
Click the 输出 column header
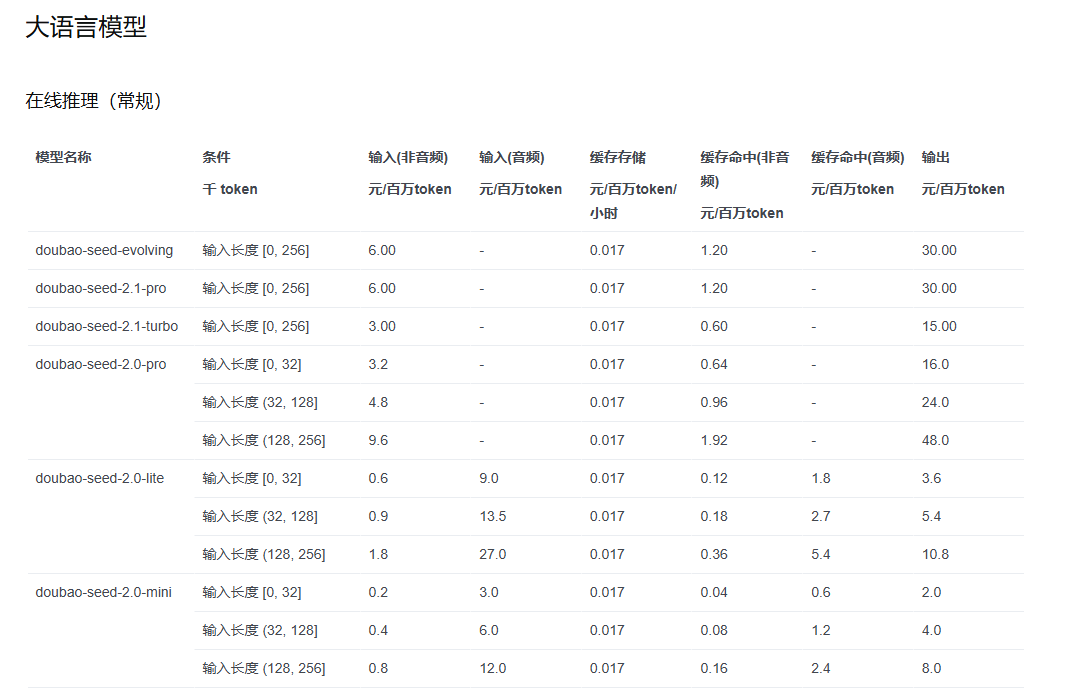tap(936, 157)
